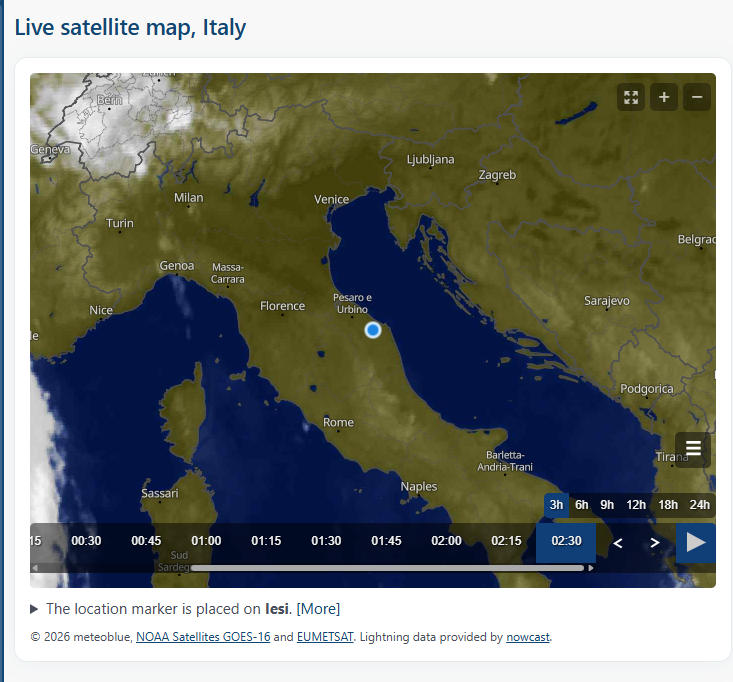The height and width of the screenshot is (682, 733).
Task: Zoom in with the plus button
Action: click(664, 97)
